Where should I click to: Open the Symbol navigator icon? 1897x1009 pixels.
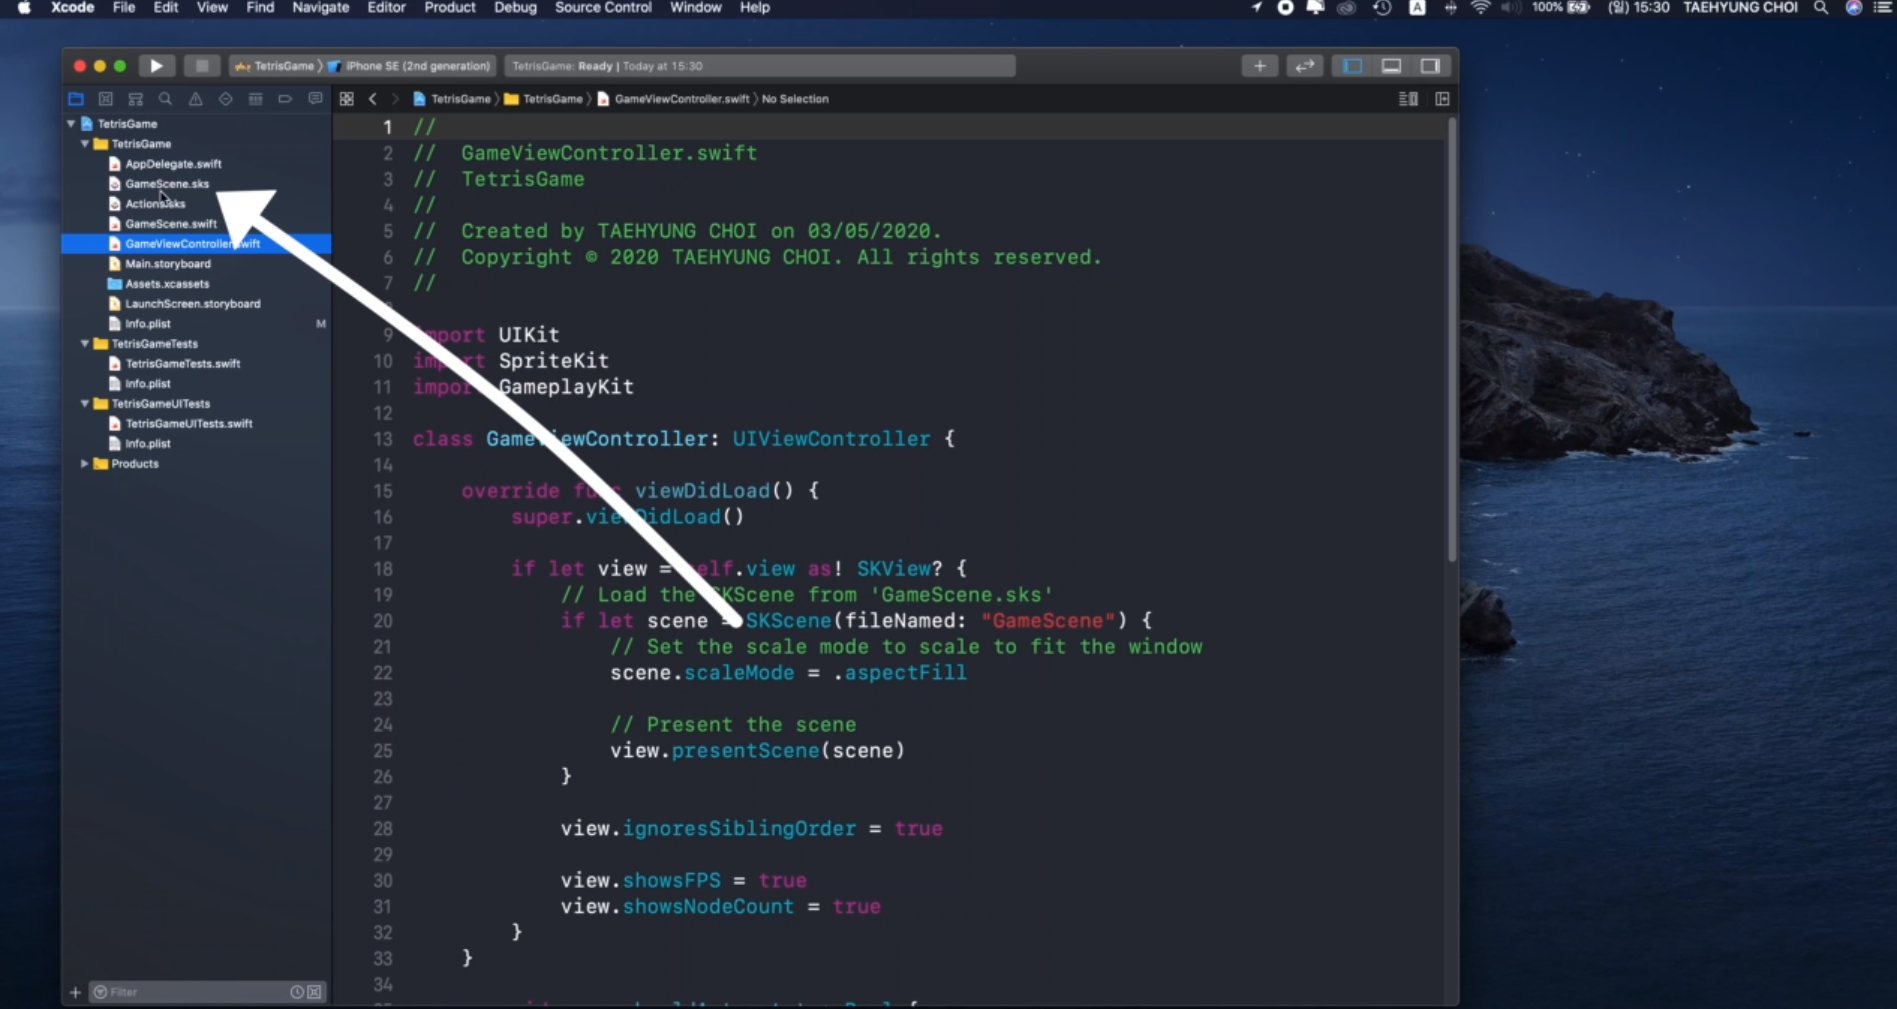pyautogui.click(x=136, y=99)
